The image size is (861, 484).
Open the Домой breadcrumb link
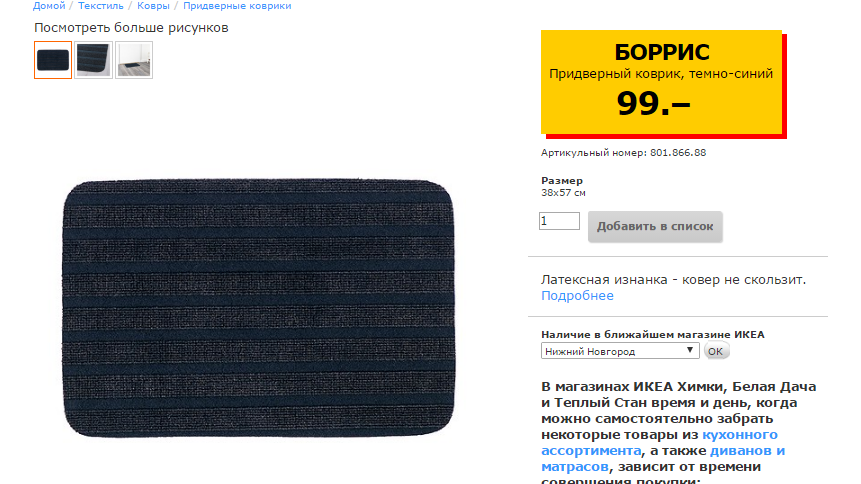(x=49, y=5)
